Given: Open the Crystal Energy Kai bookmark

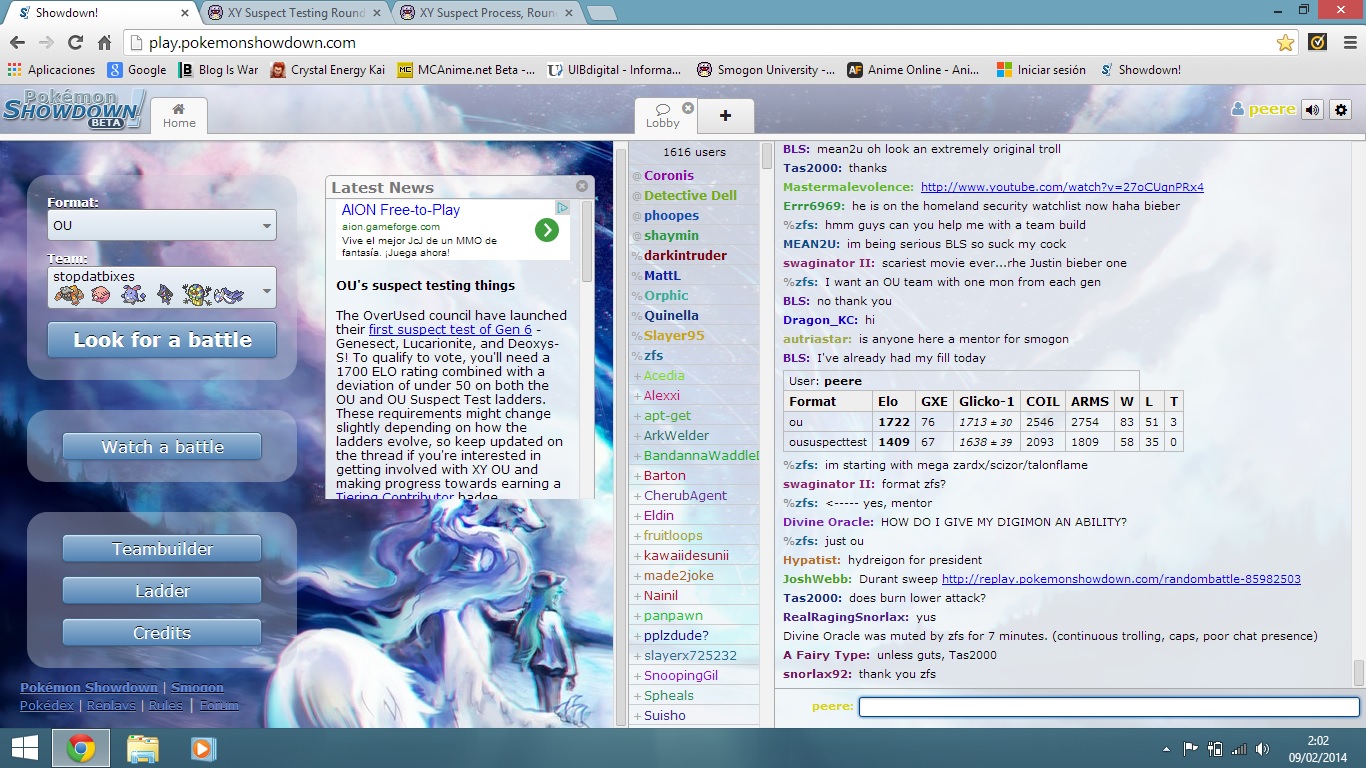Looking at the screenshot, I should point(327,70).
